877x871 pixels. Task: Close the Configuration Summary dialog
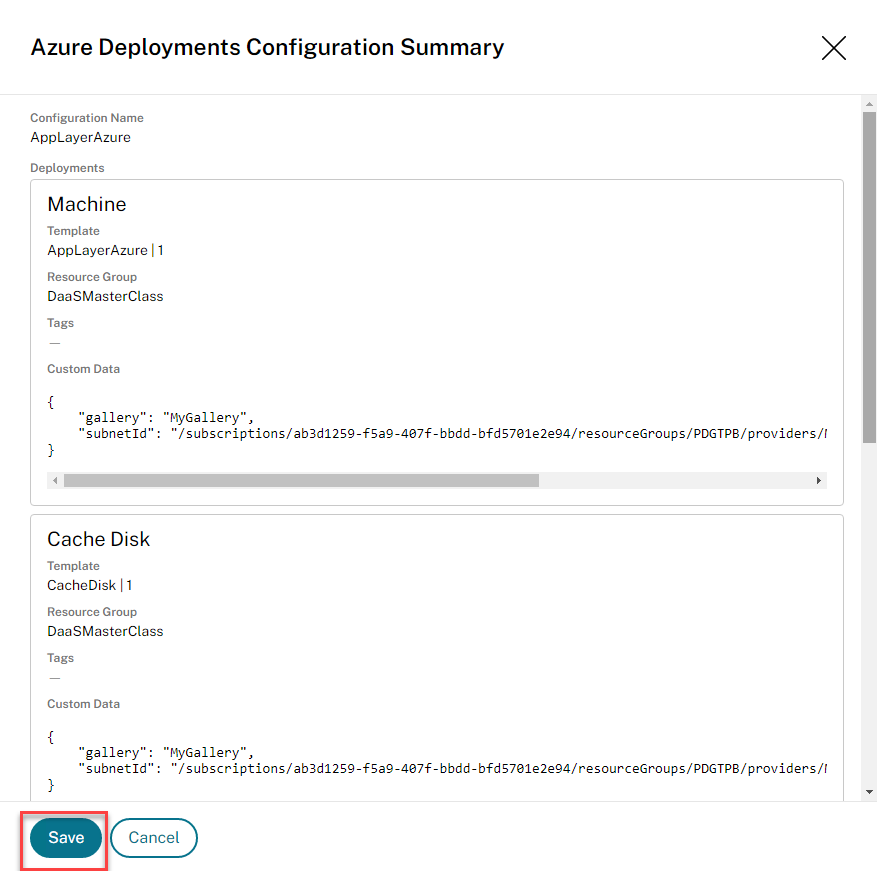[x=833, y=48]
